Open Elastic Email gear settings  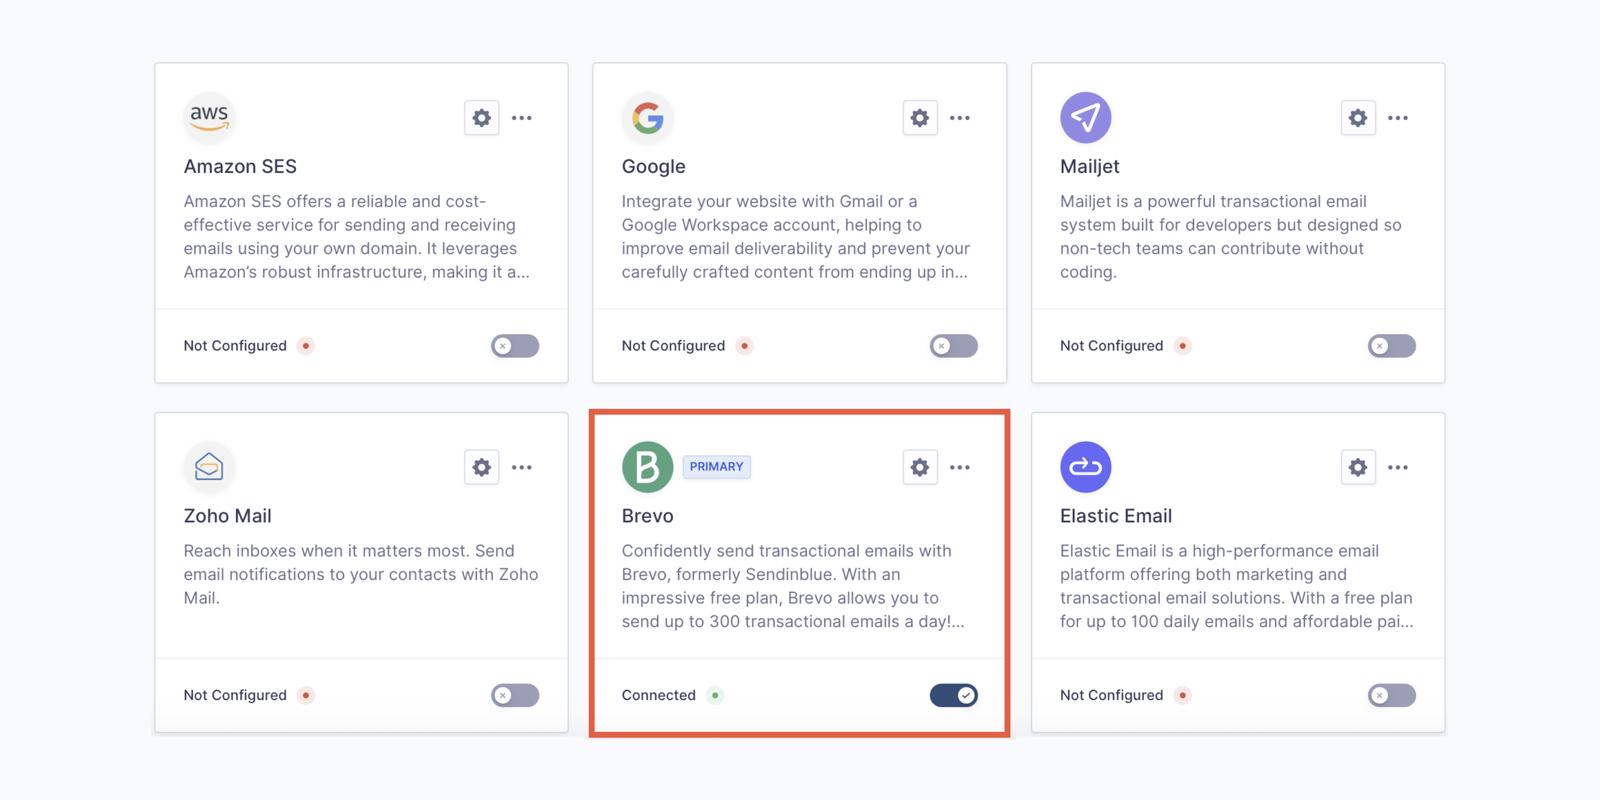pos(1357,467)
